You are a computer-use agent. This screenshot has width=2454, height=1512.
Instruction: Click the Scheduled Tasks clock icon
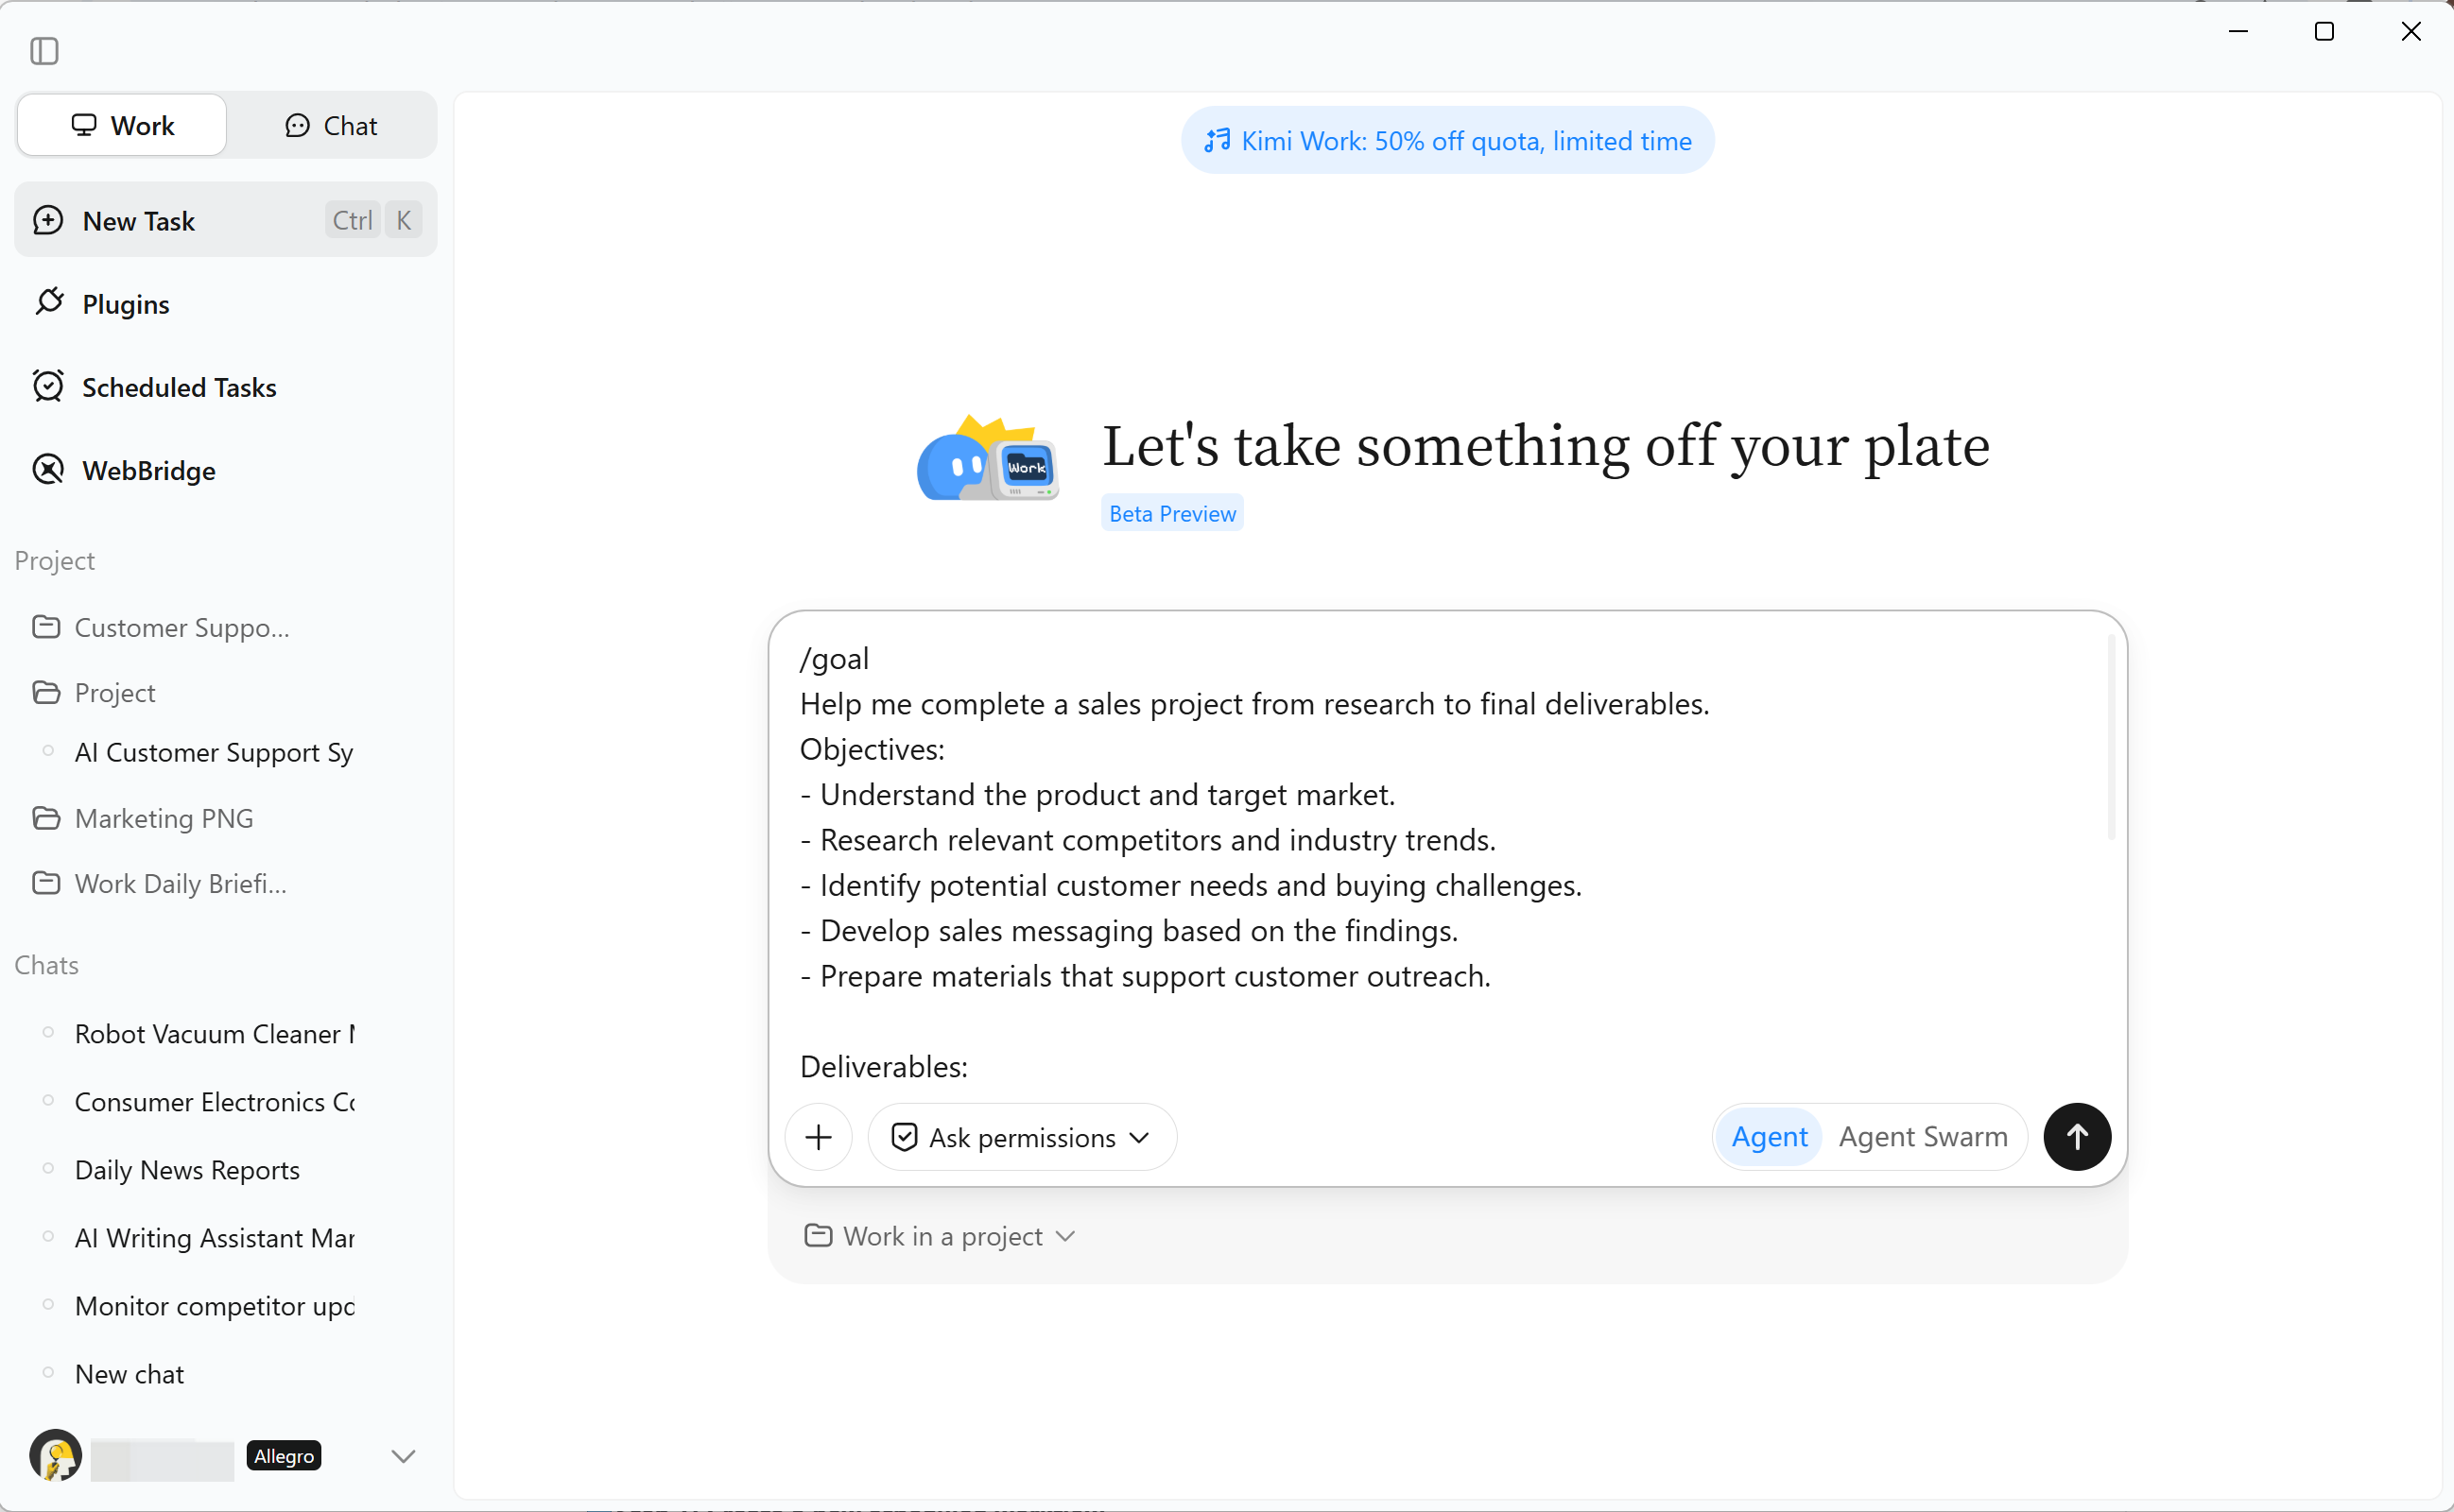[x=48, y=386]
